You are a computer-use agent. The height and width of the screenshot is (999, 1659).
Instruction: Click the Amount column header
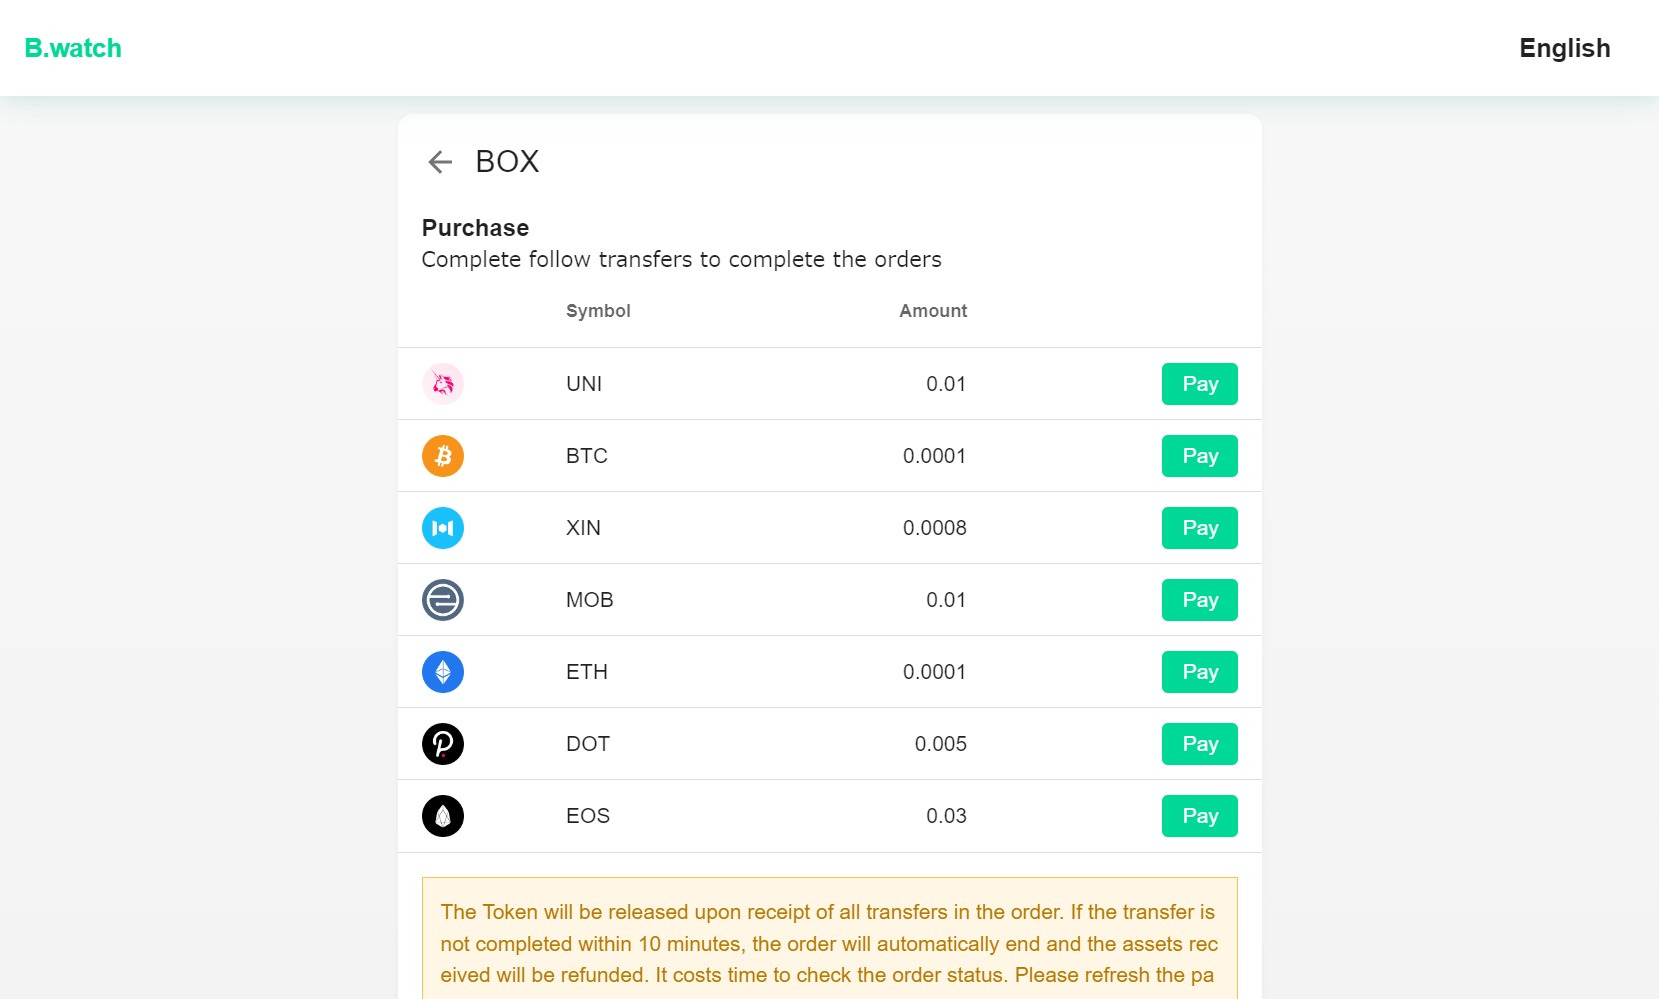[x=933, y=311]
